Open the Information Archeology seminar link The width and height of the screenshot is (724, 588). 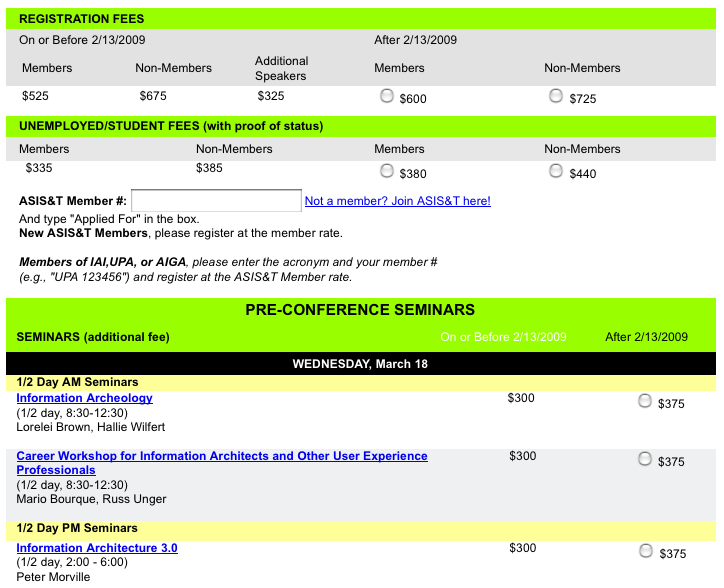(x=85, y=398)
